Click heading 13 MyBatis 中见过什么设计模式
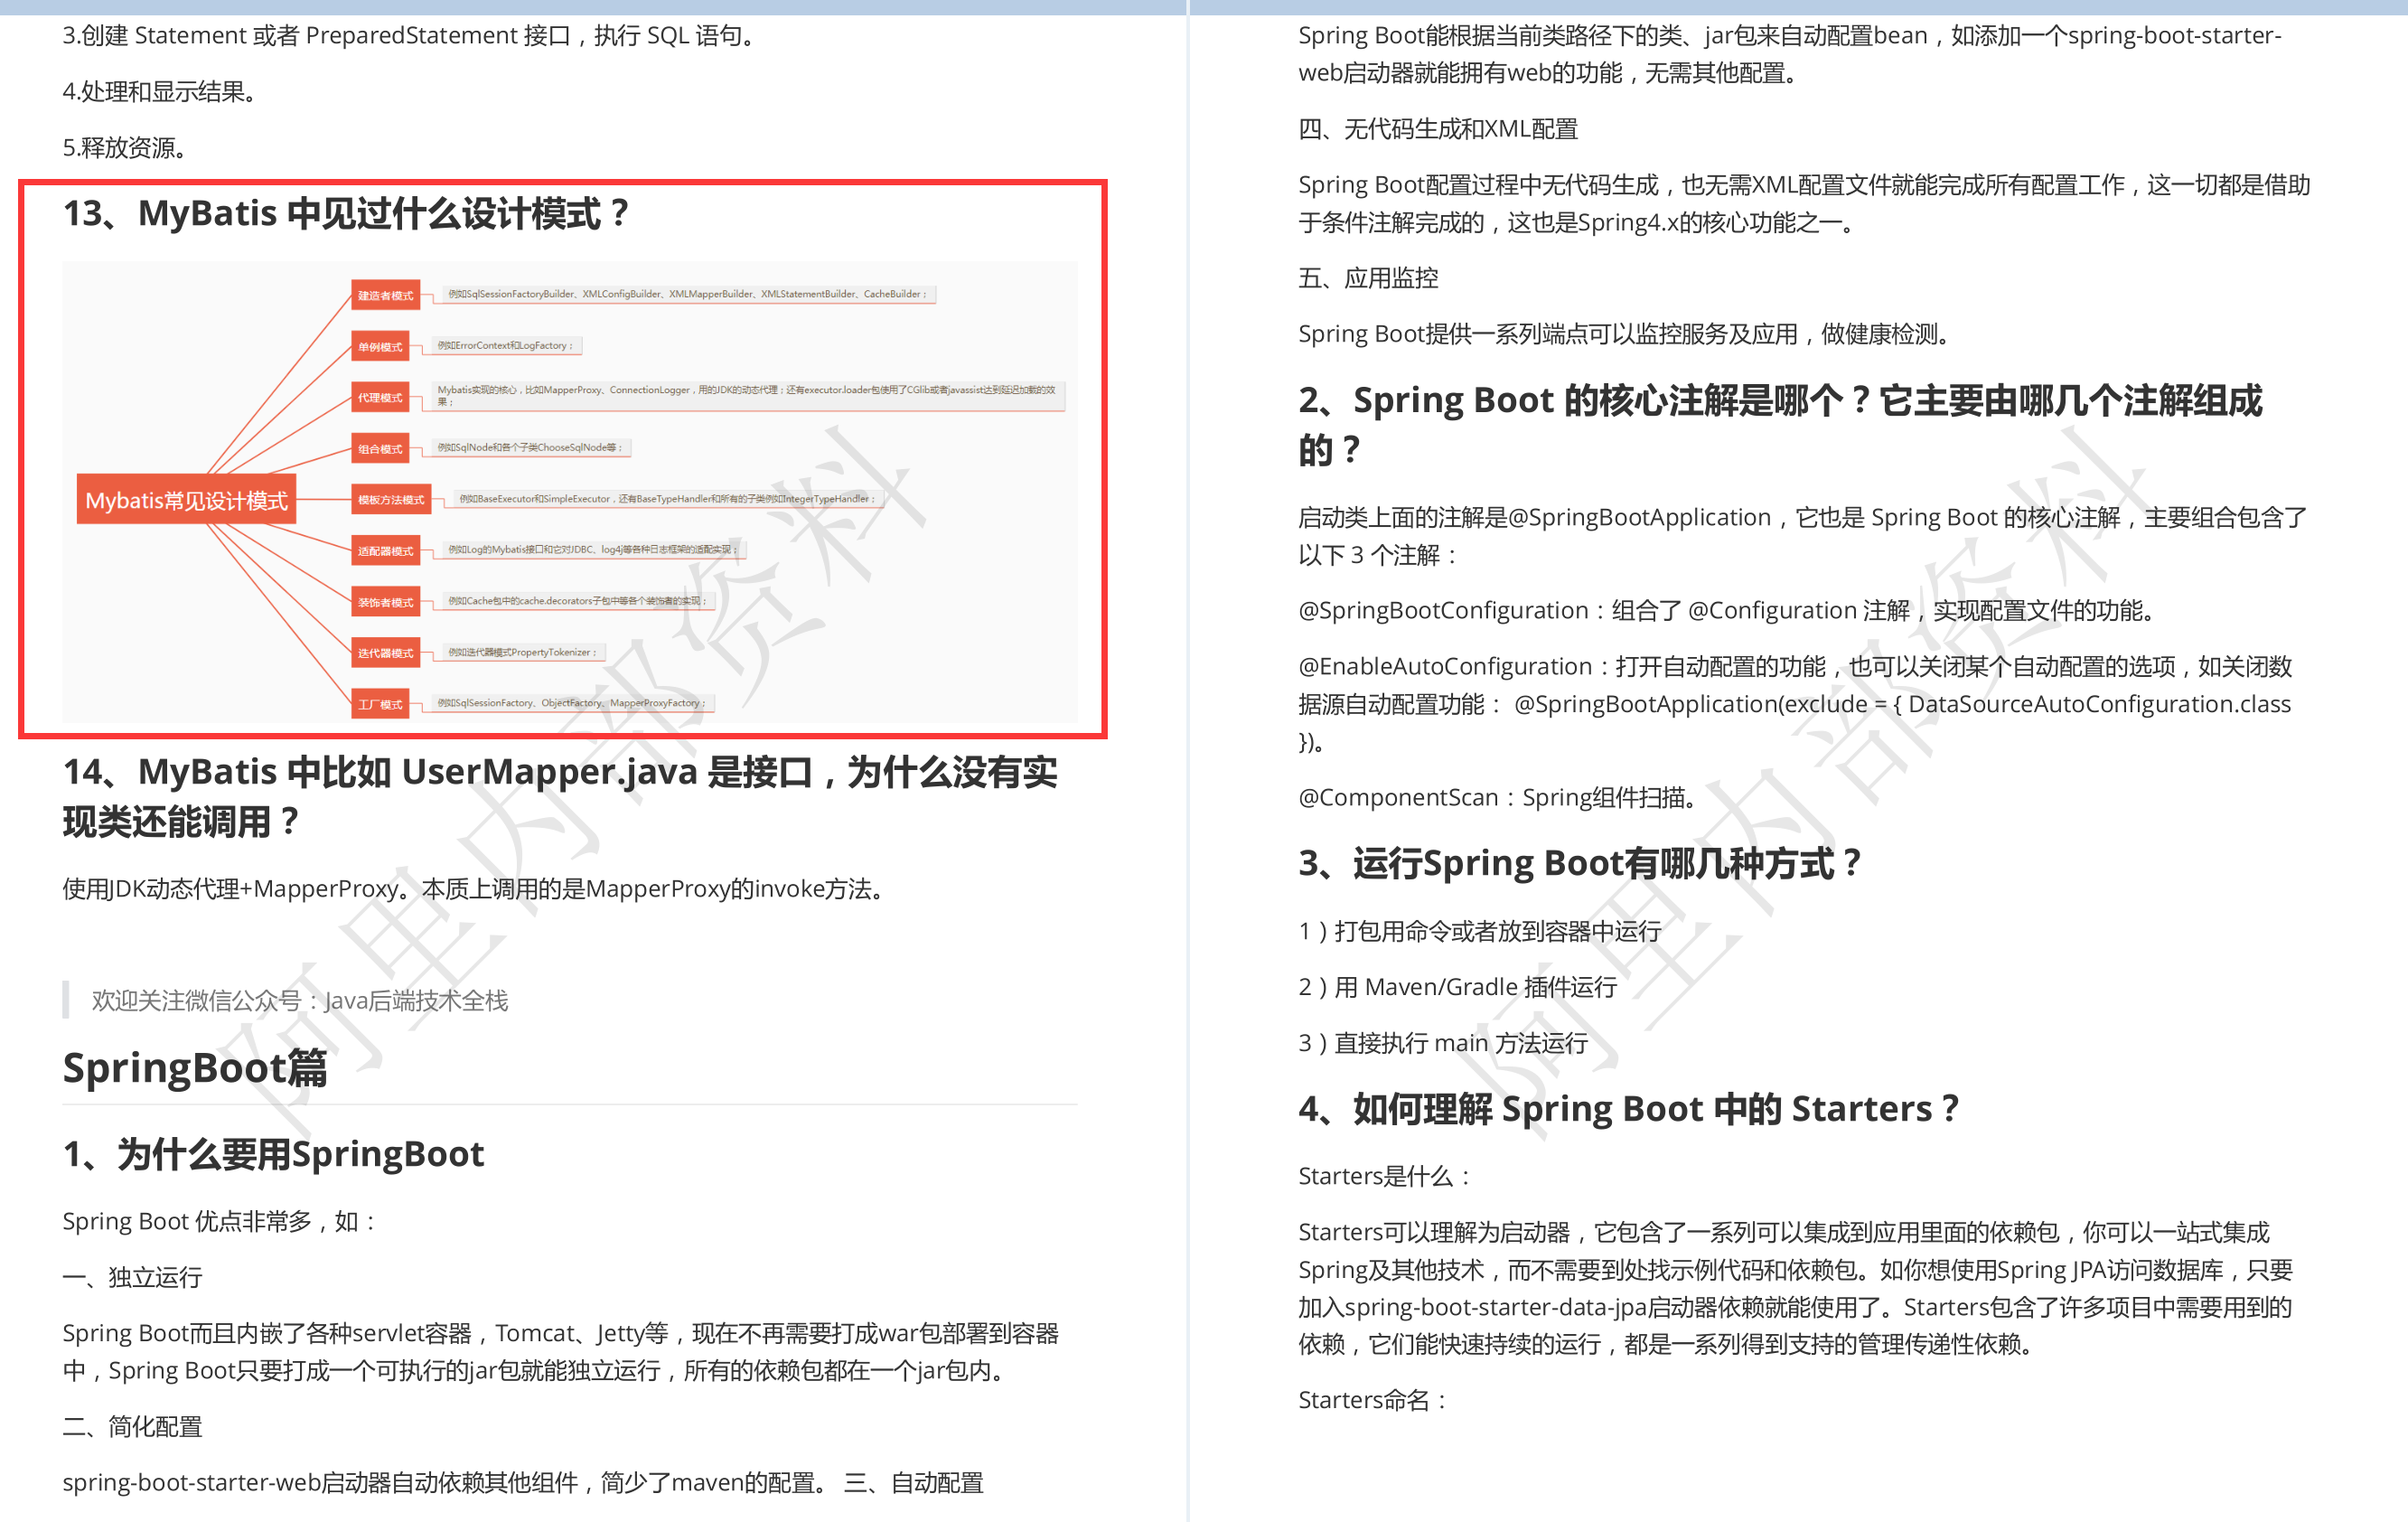The height and width of the screenshot is (1522, 2408). tap(346, 213)
